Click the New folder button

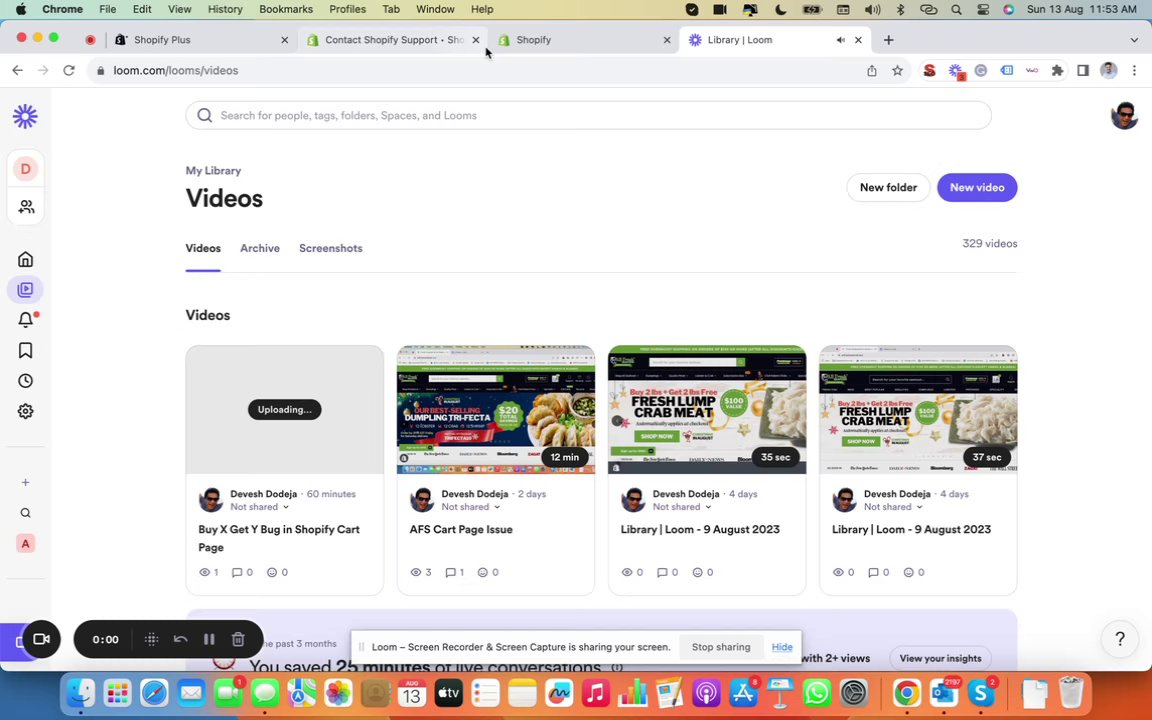[888, 187]
